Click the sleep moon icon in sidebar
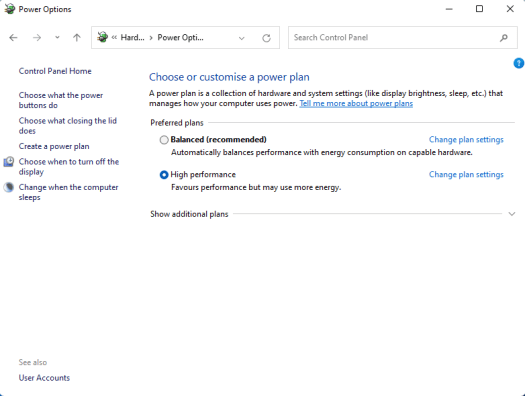Image resolution: width=525 pixels, height=396 pixels. point(9,187)
